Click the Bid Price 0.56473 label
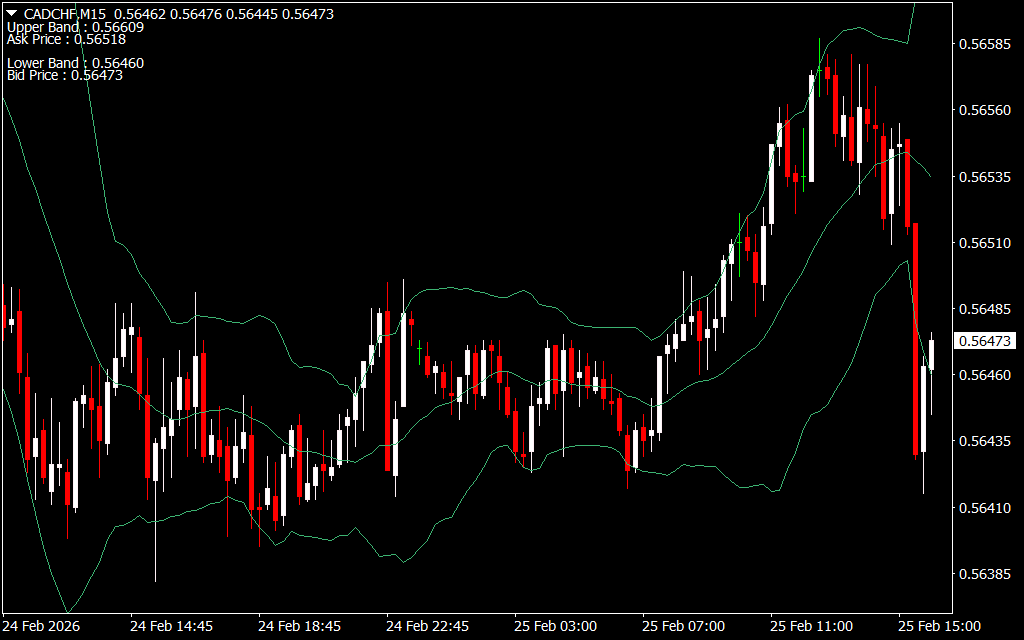1024x640 pixels. 64,75
